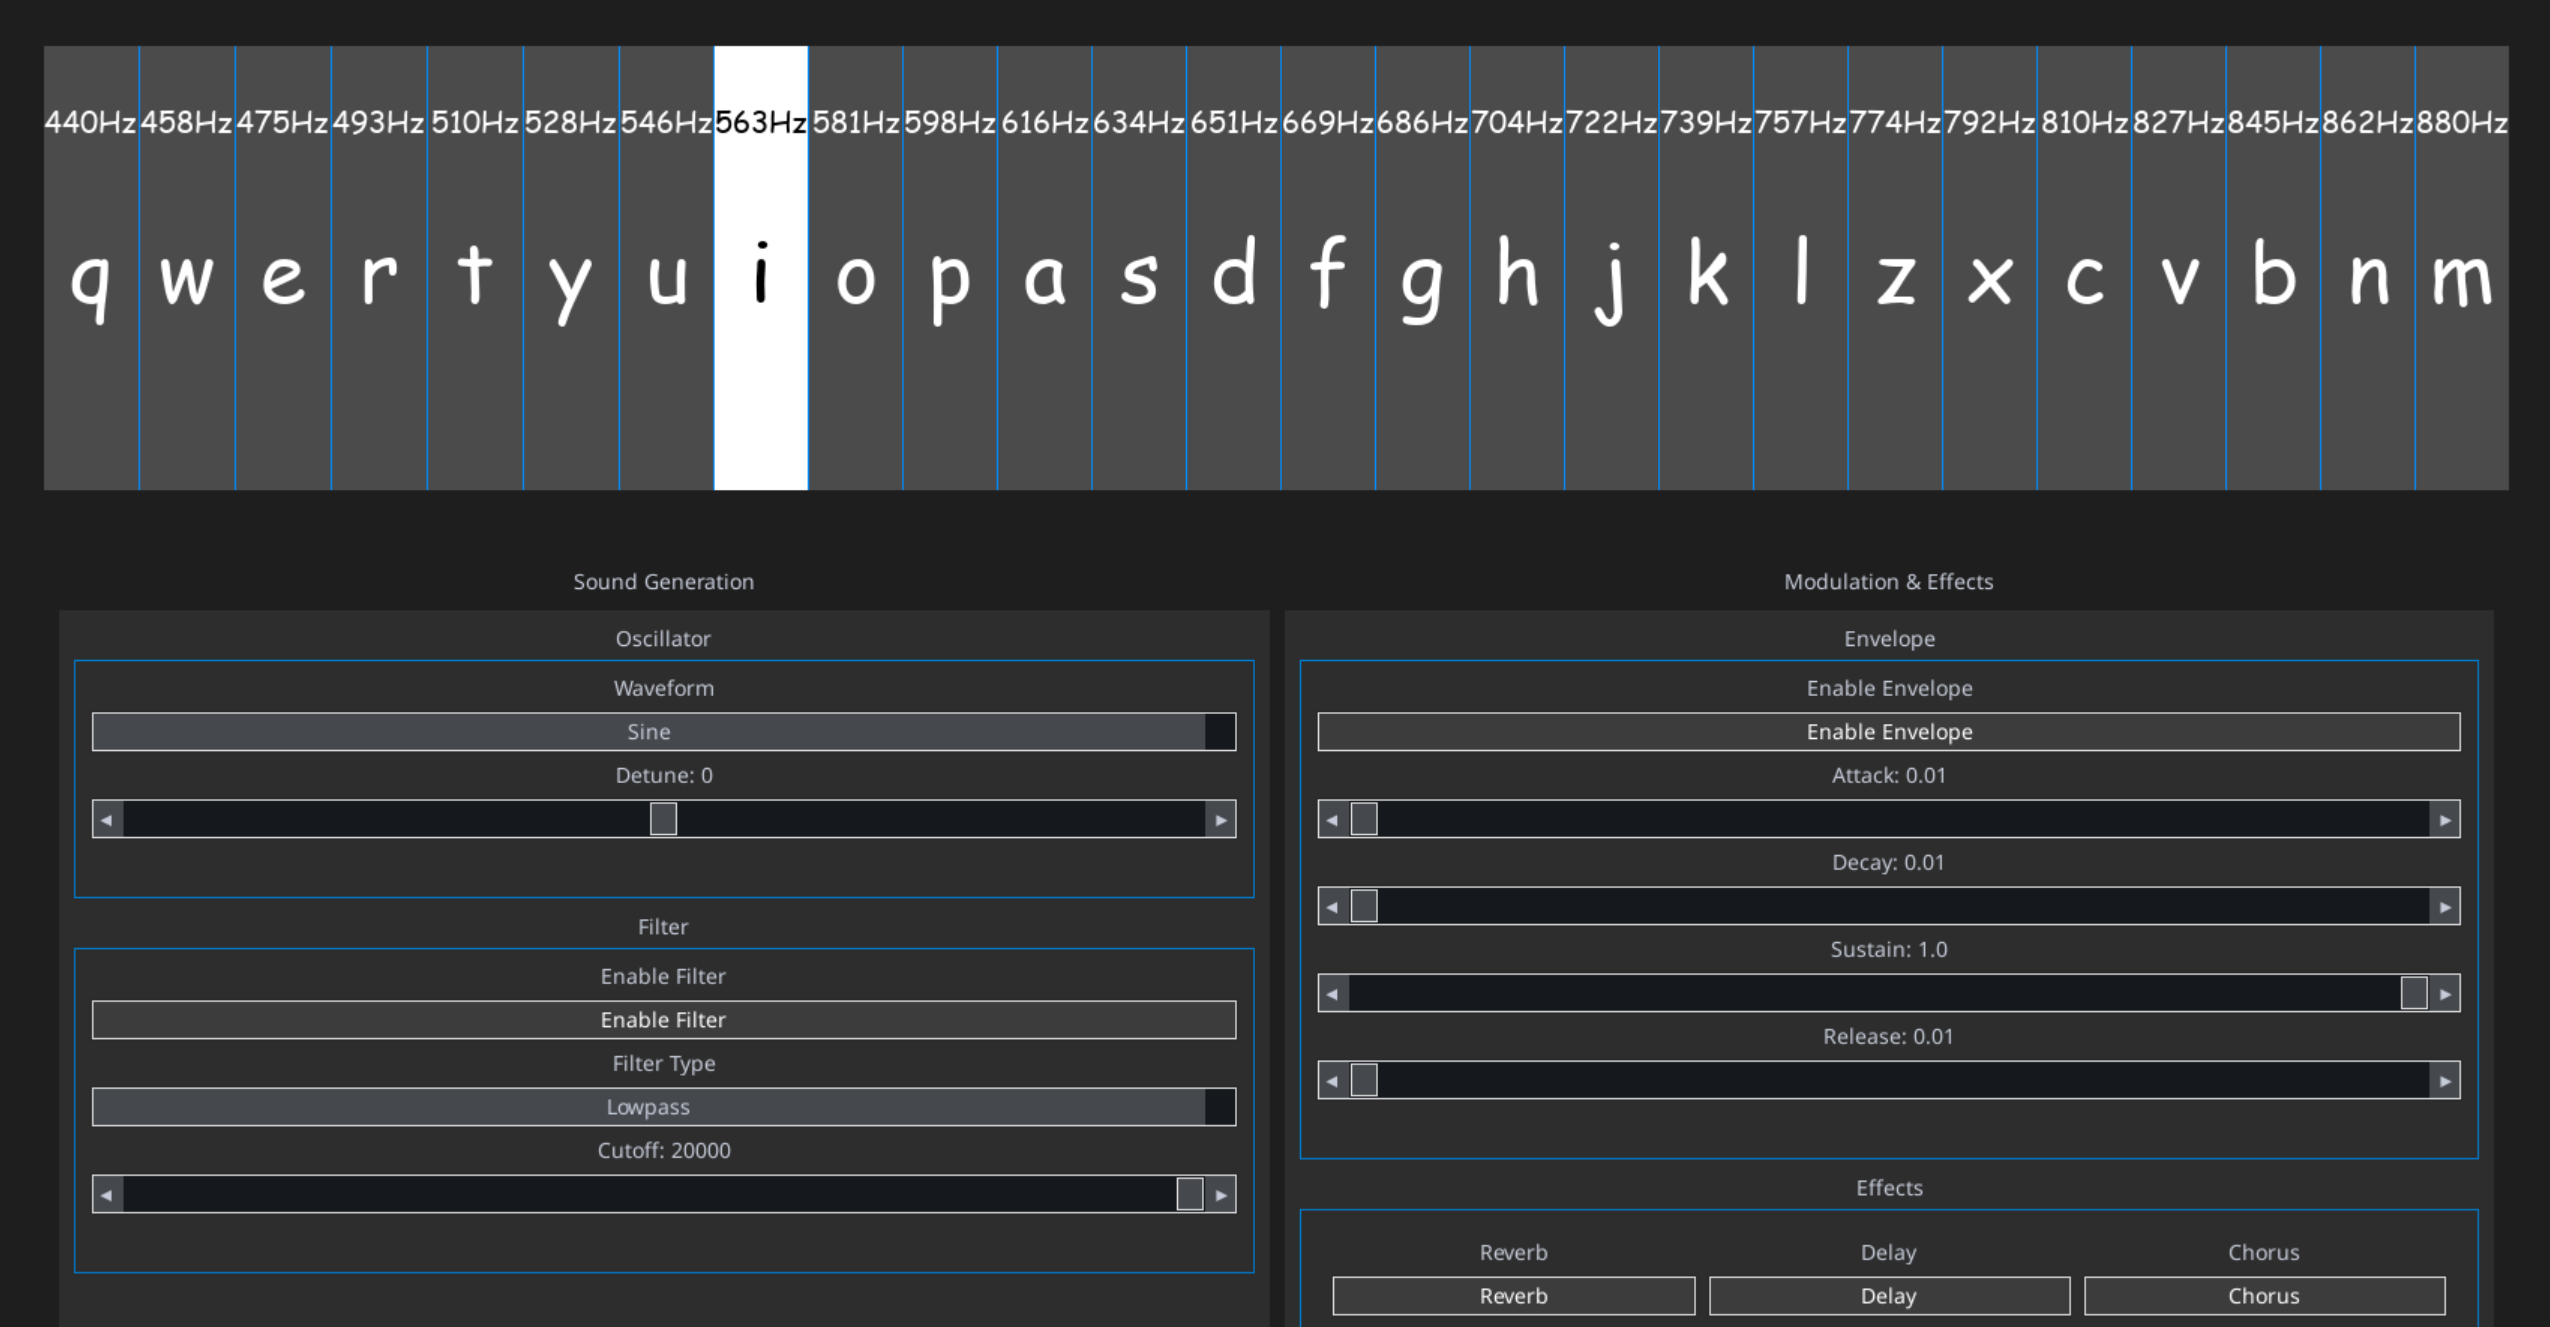
Task: Click right arrow of Cutoff slider
Action: pos(1220,1194)
